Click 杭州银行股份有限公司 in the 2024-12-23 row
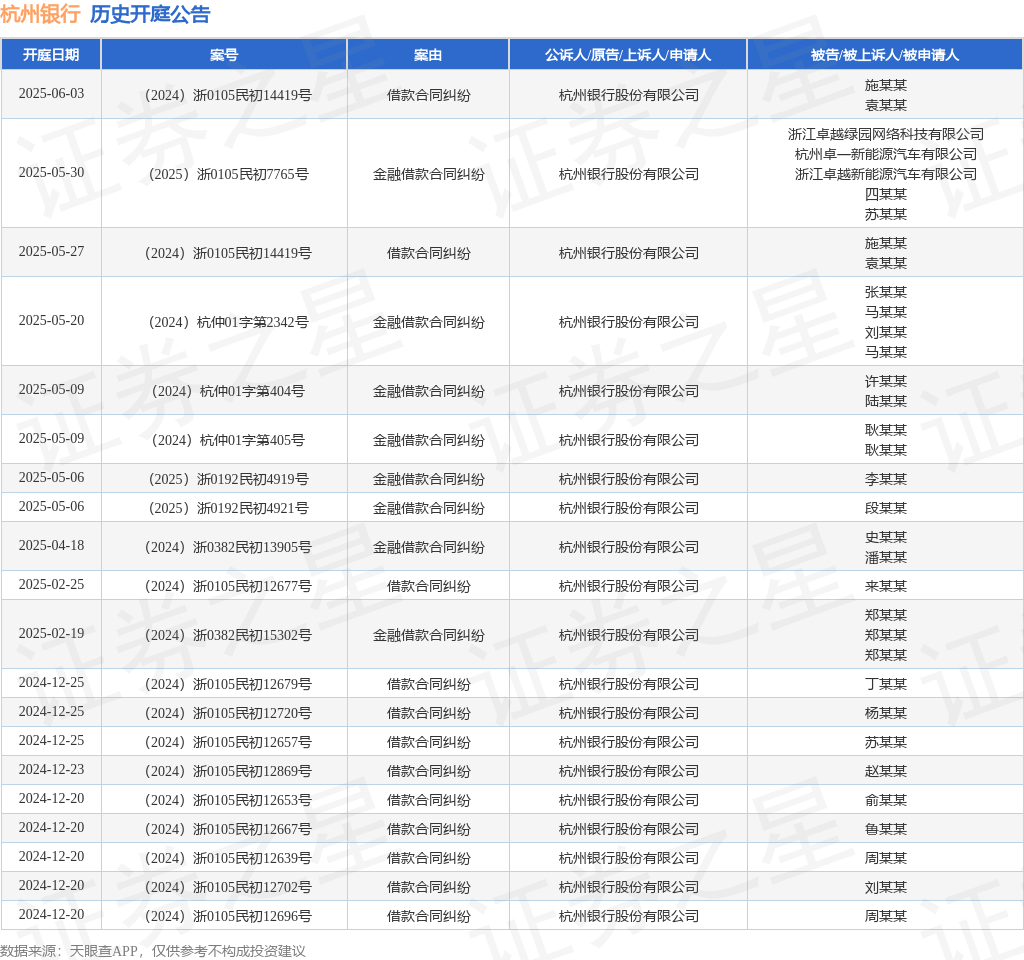Viewport: 1024px width, 960px height. pos(628,771)
